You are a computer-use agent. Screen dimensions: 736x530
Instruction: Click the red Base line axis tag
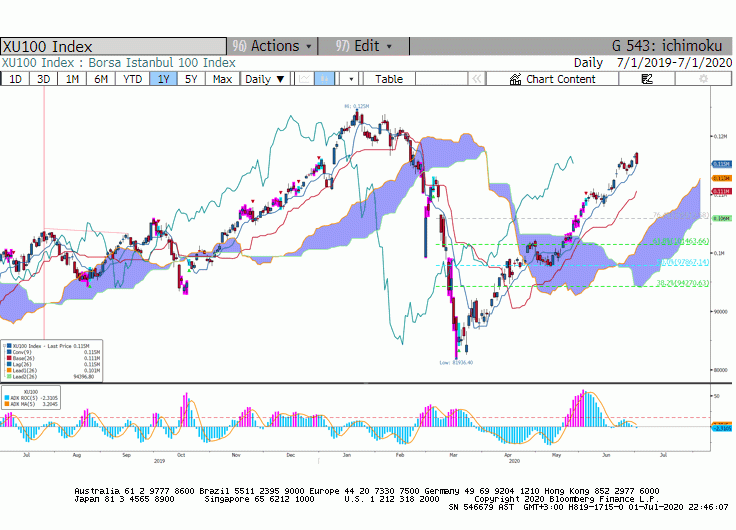pyautogui.click(x=721, y=192)
